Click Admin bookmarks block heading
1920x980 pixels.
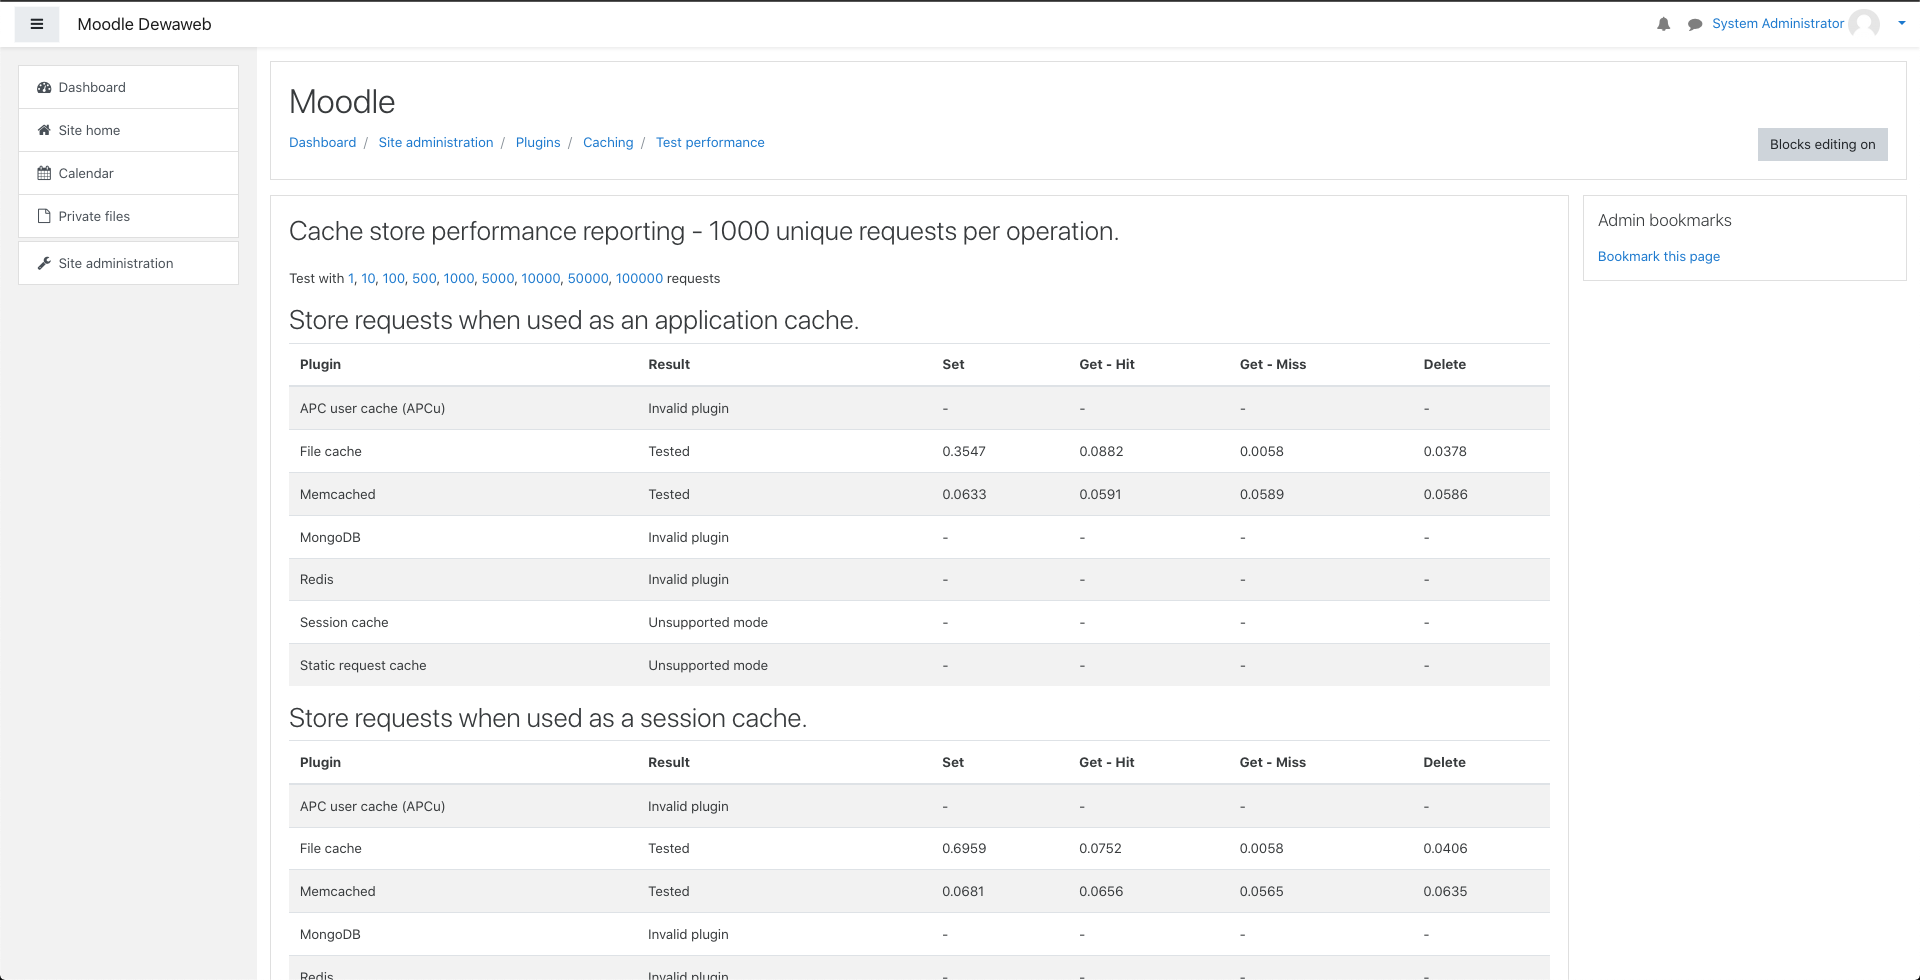click(1664, 220)
